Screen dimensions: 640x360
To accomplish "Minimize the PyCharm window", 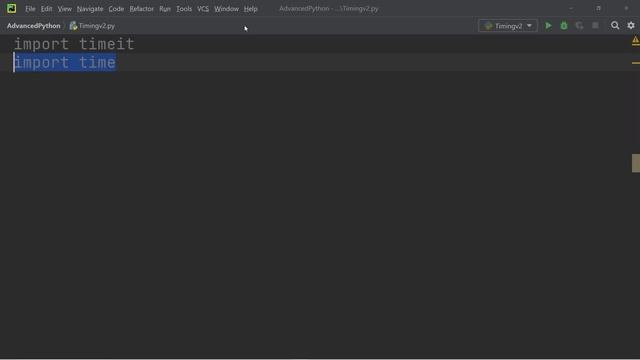I will point(571,8).
